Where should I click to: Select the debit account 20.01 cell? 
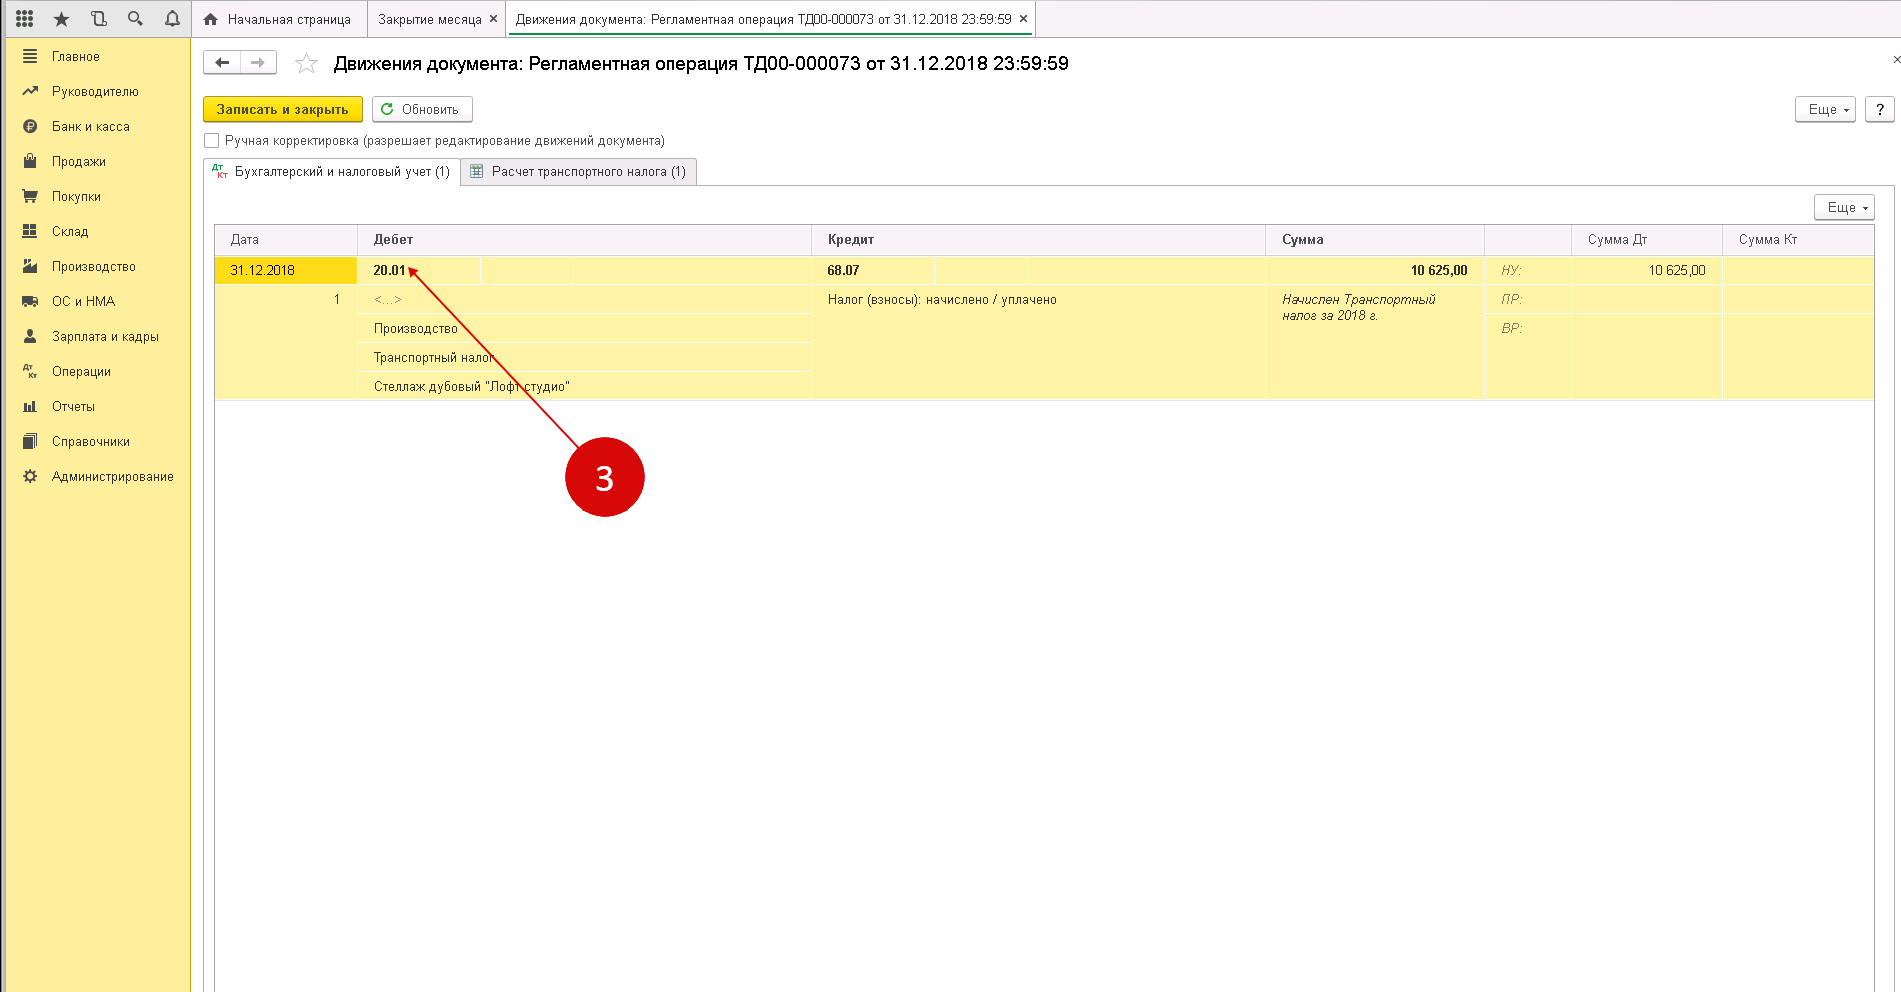pyautogui.click(x=390, y=271)
